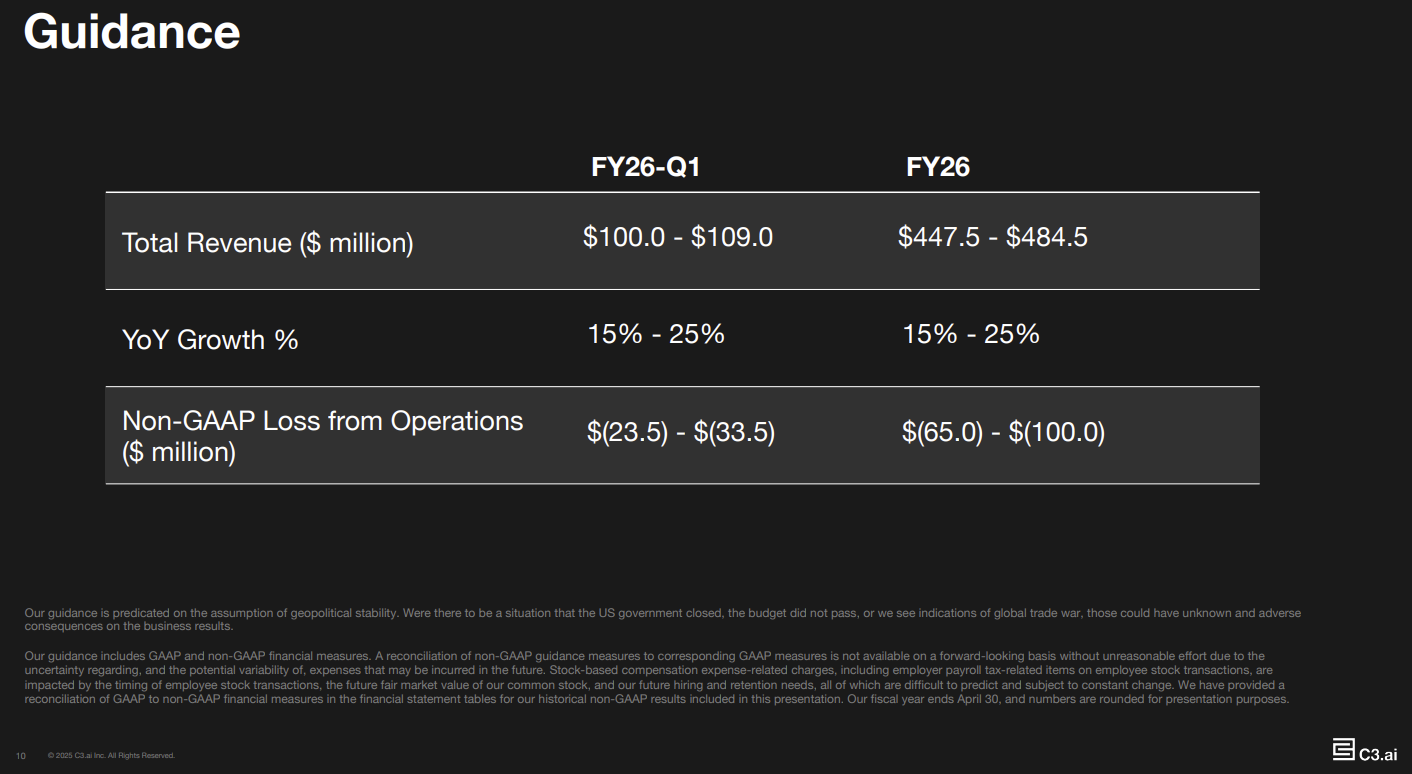Click FY26 15% - 25% growth value
This screenshot has height=774, width=1412.
(x=971, y=334)
